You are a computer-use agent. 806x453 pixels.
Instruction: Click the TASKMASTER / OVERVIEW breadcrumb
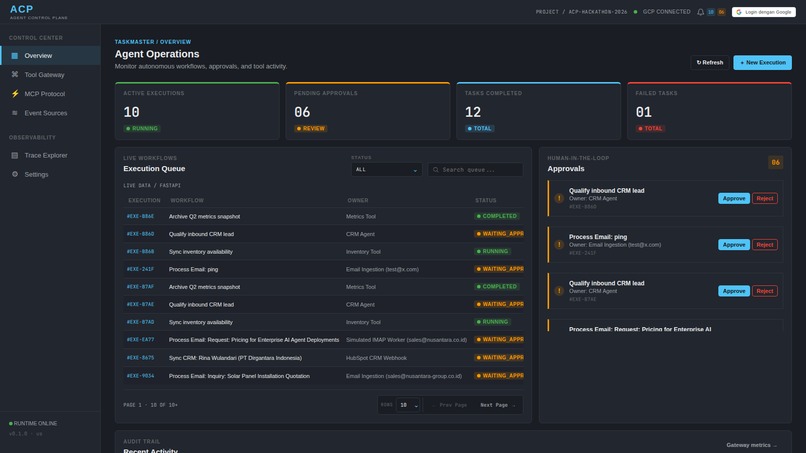click(153, 42)
